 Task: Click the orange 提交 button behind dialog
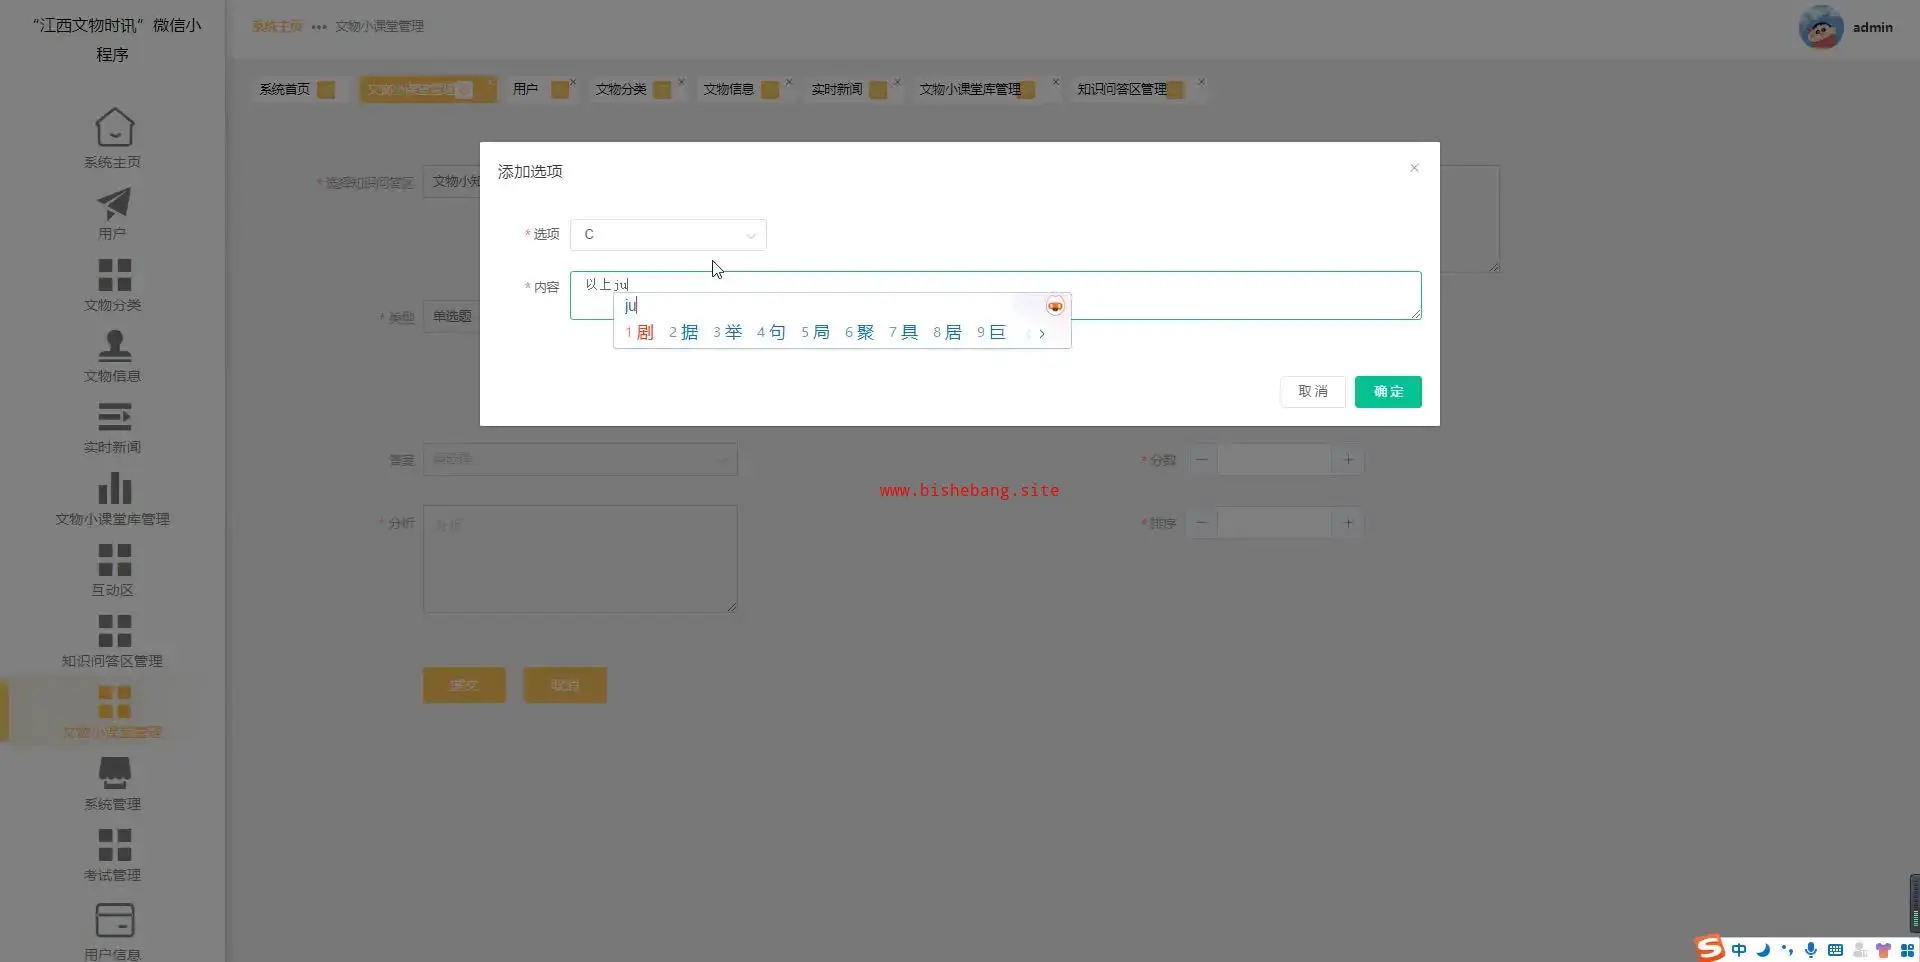click(464, 685)
